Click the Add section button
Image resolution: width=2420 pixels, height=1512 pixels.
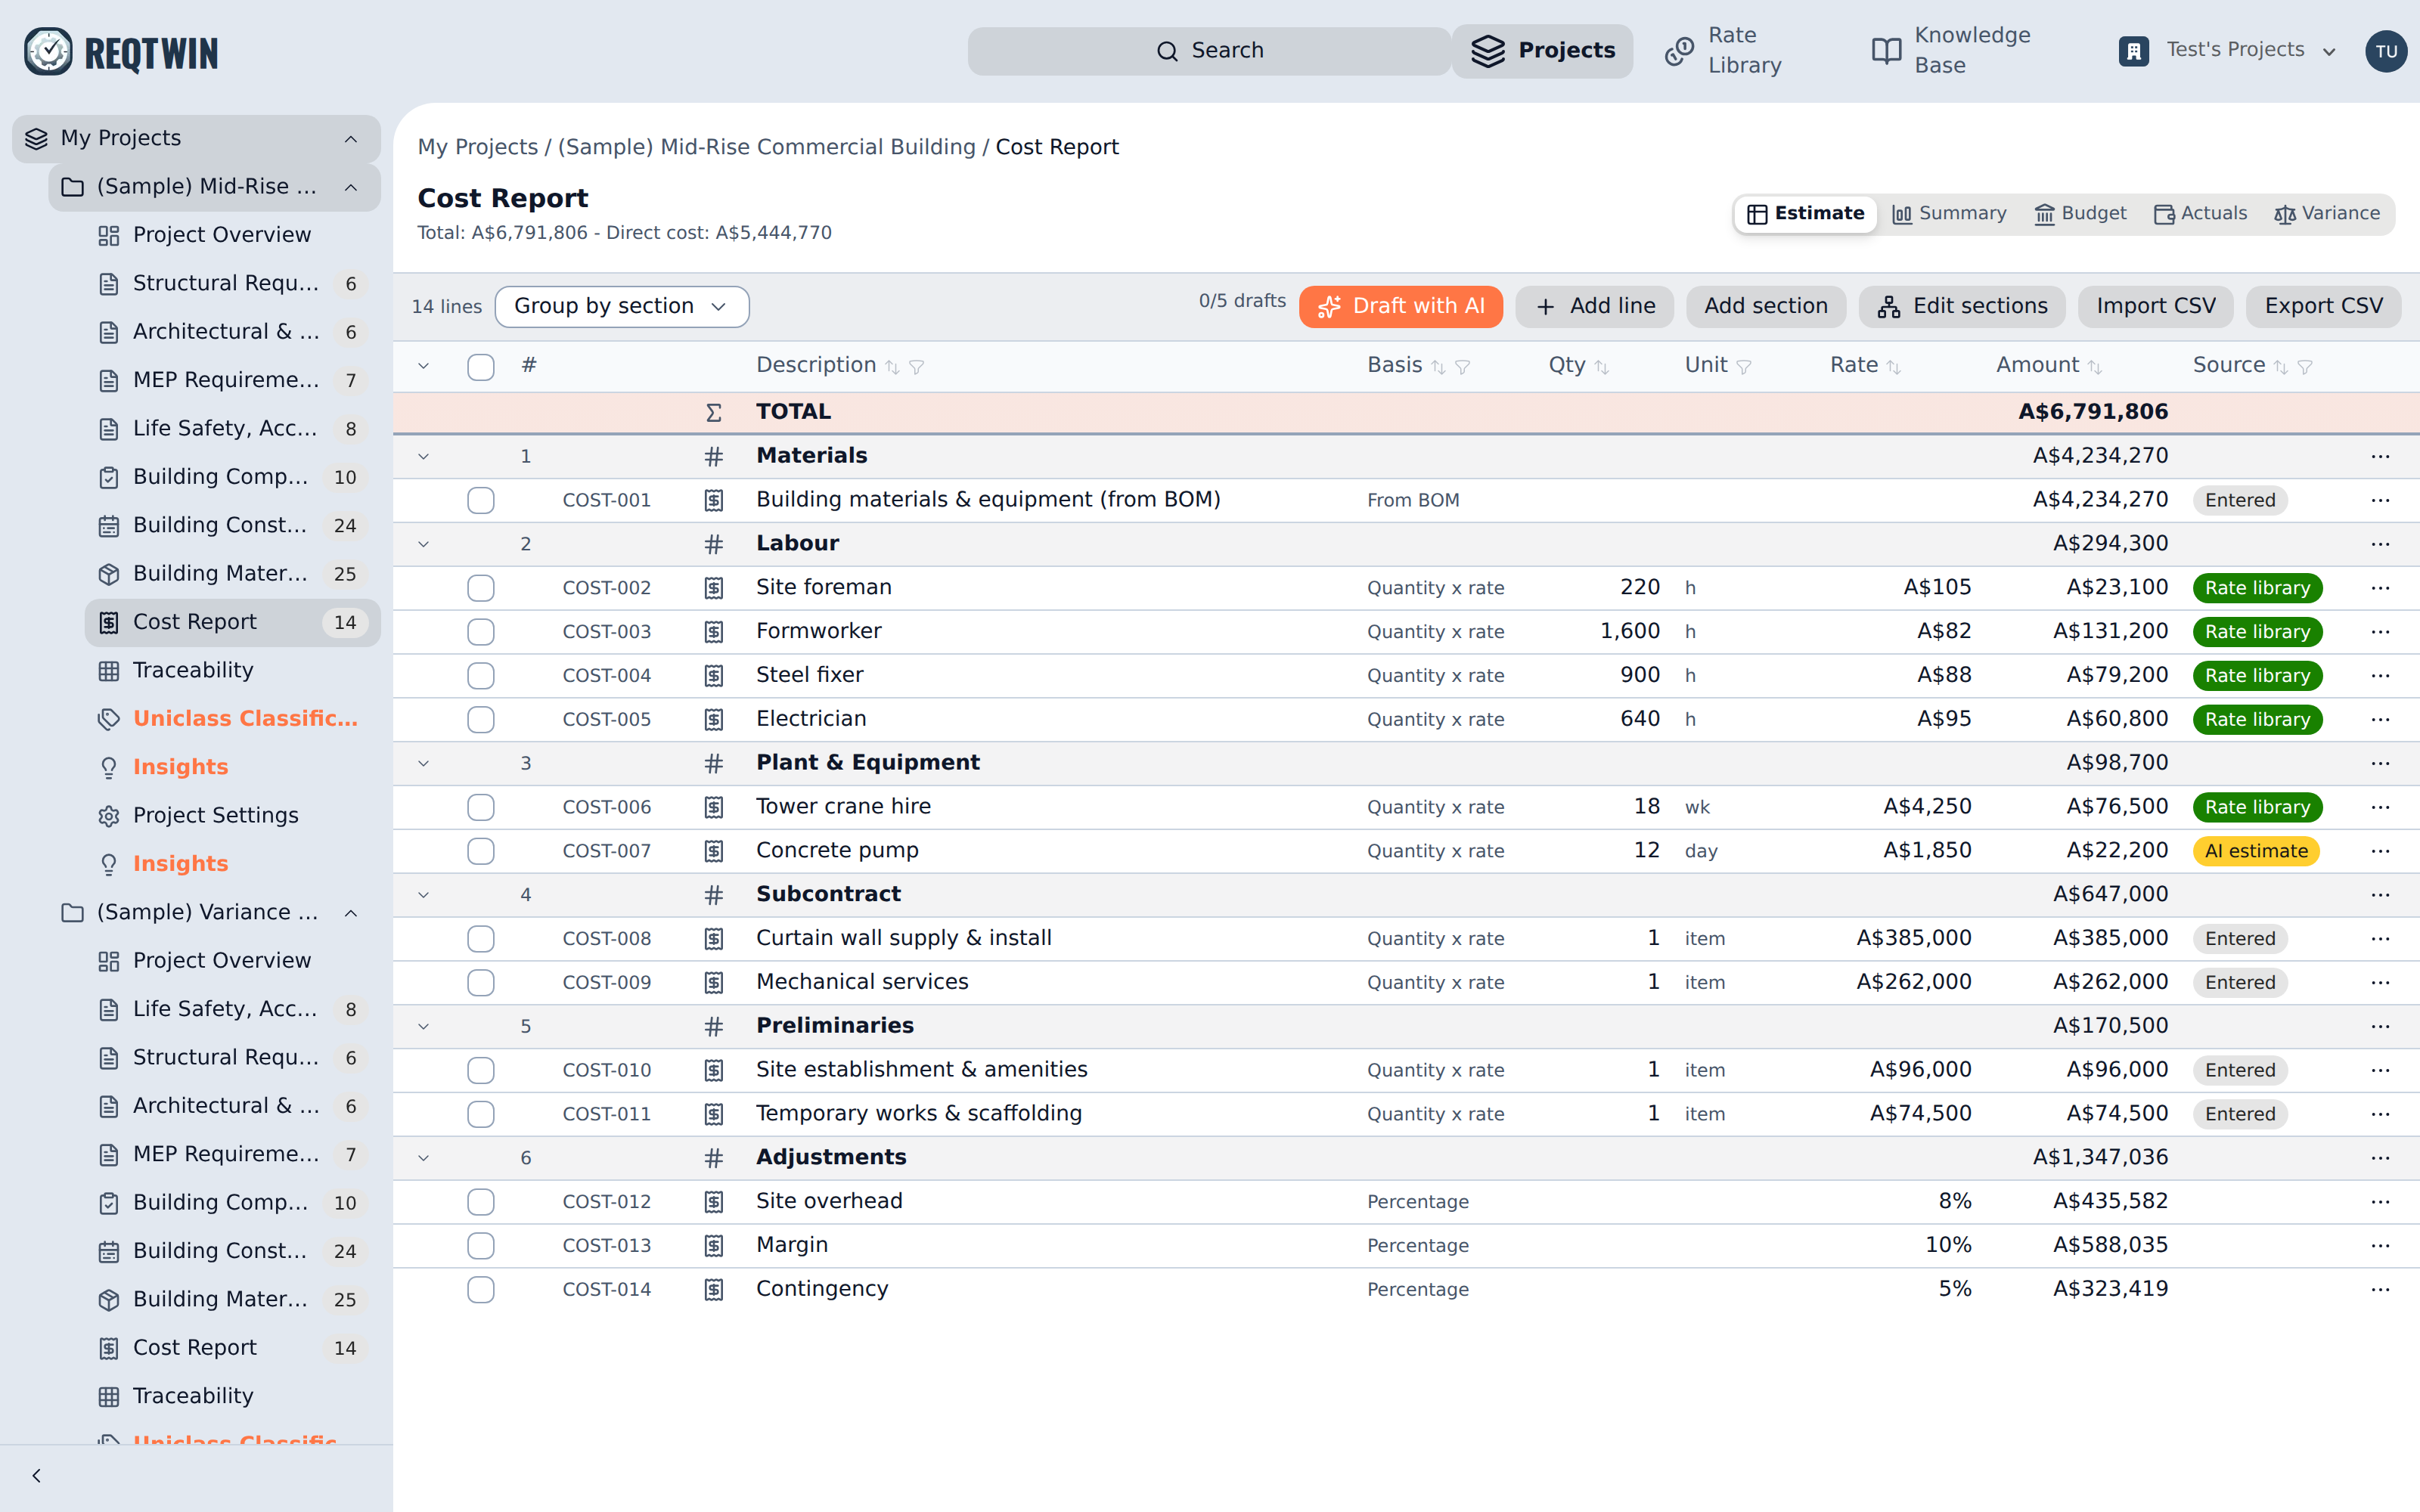pos(1766,307)
